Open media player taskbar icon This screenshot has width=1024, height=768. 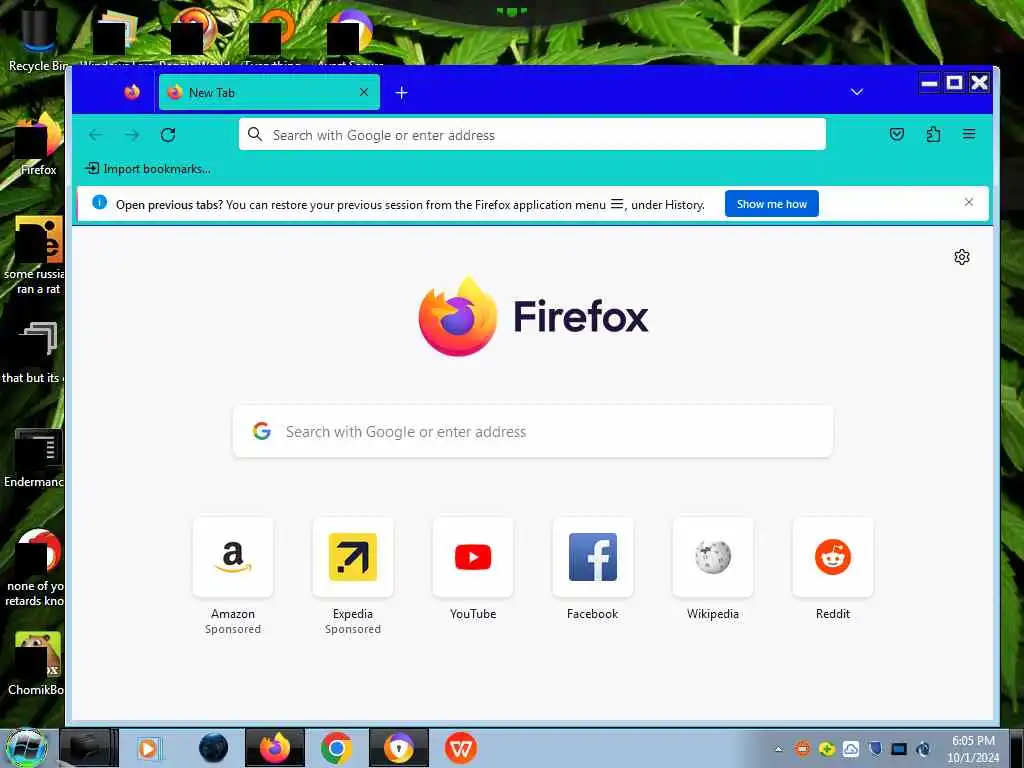[148, 748]
